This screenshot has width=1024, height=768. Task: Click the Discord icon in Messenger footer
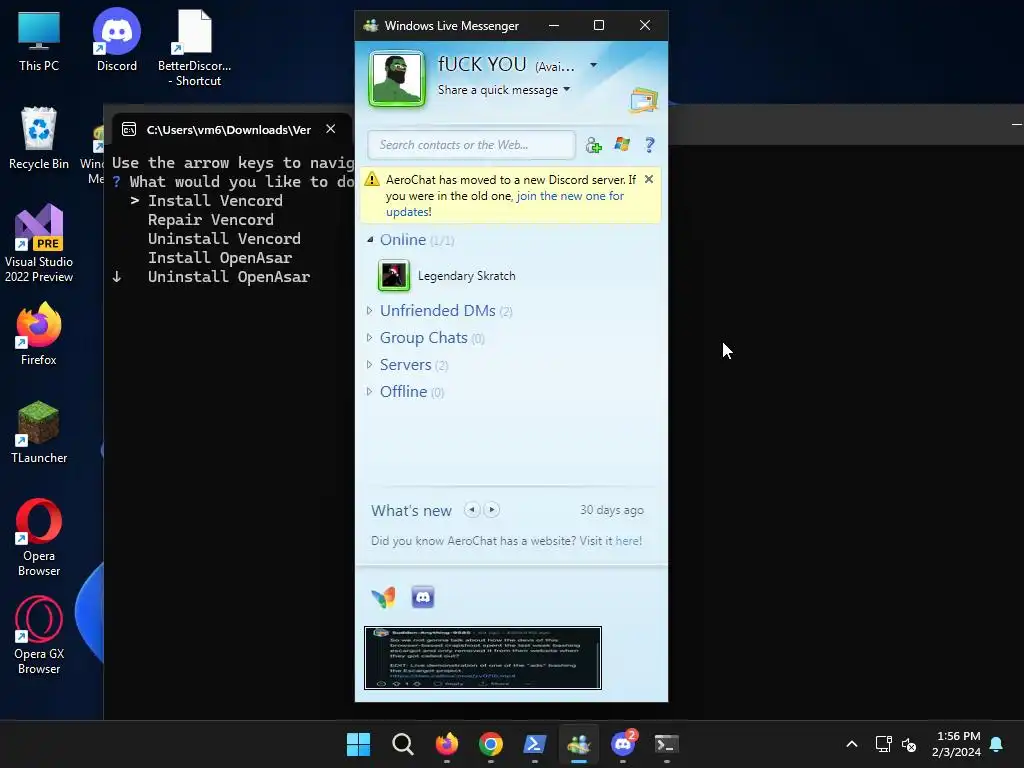pos(423,597)
